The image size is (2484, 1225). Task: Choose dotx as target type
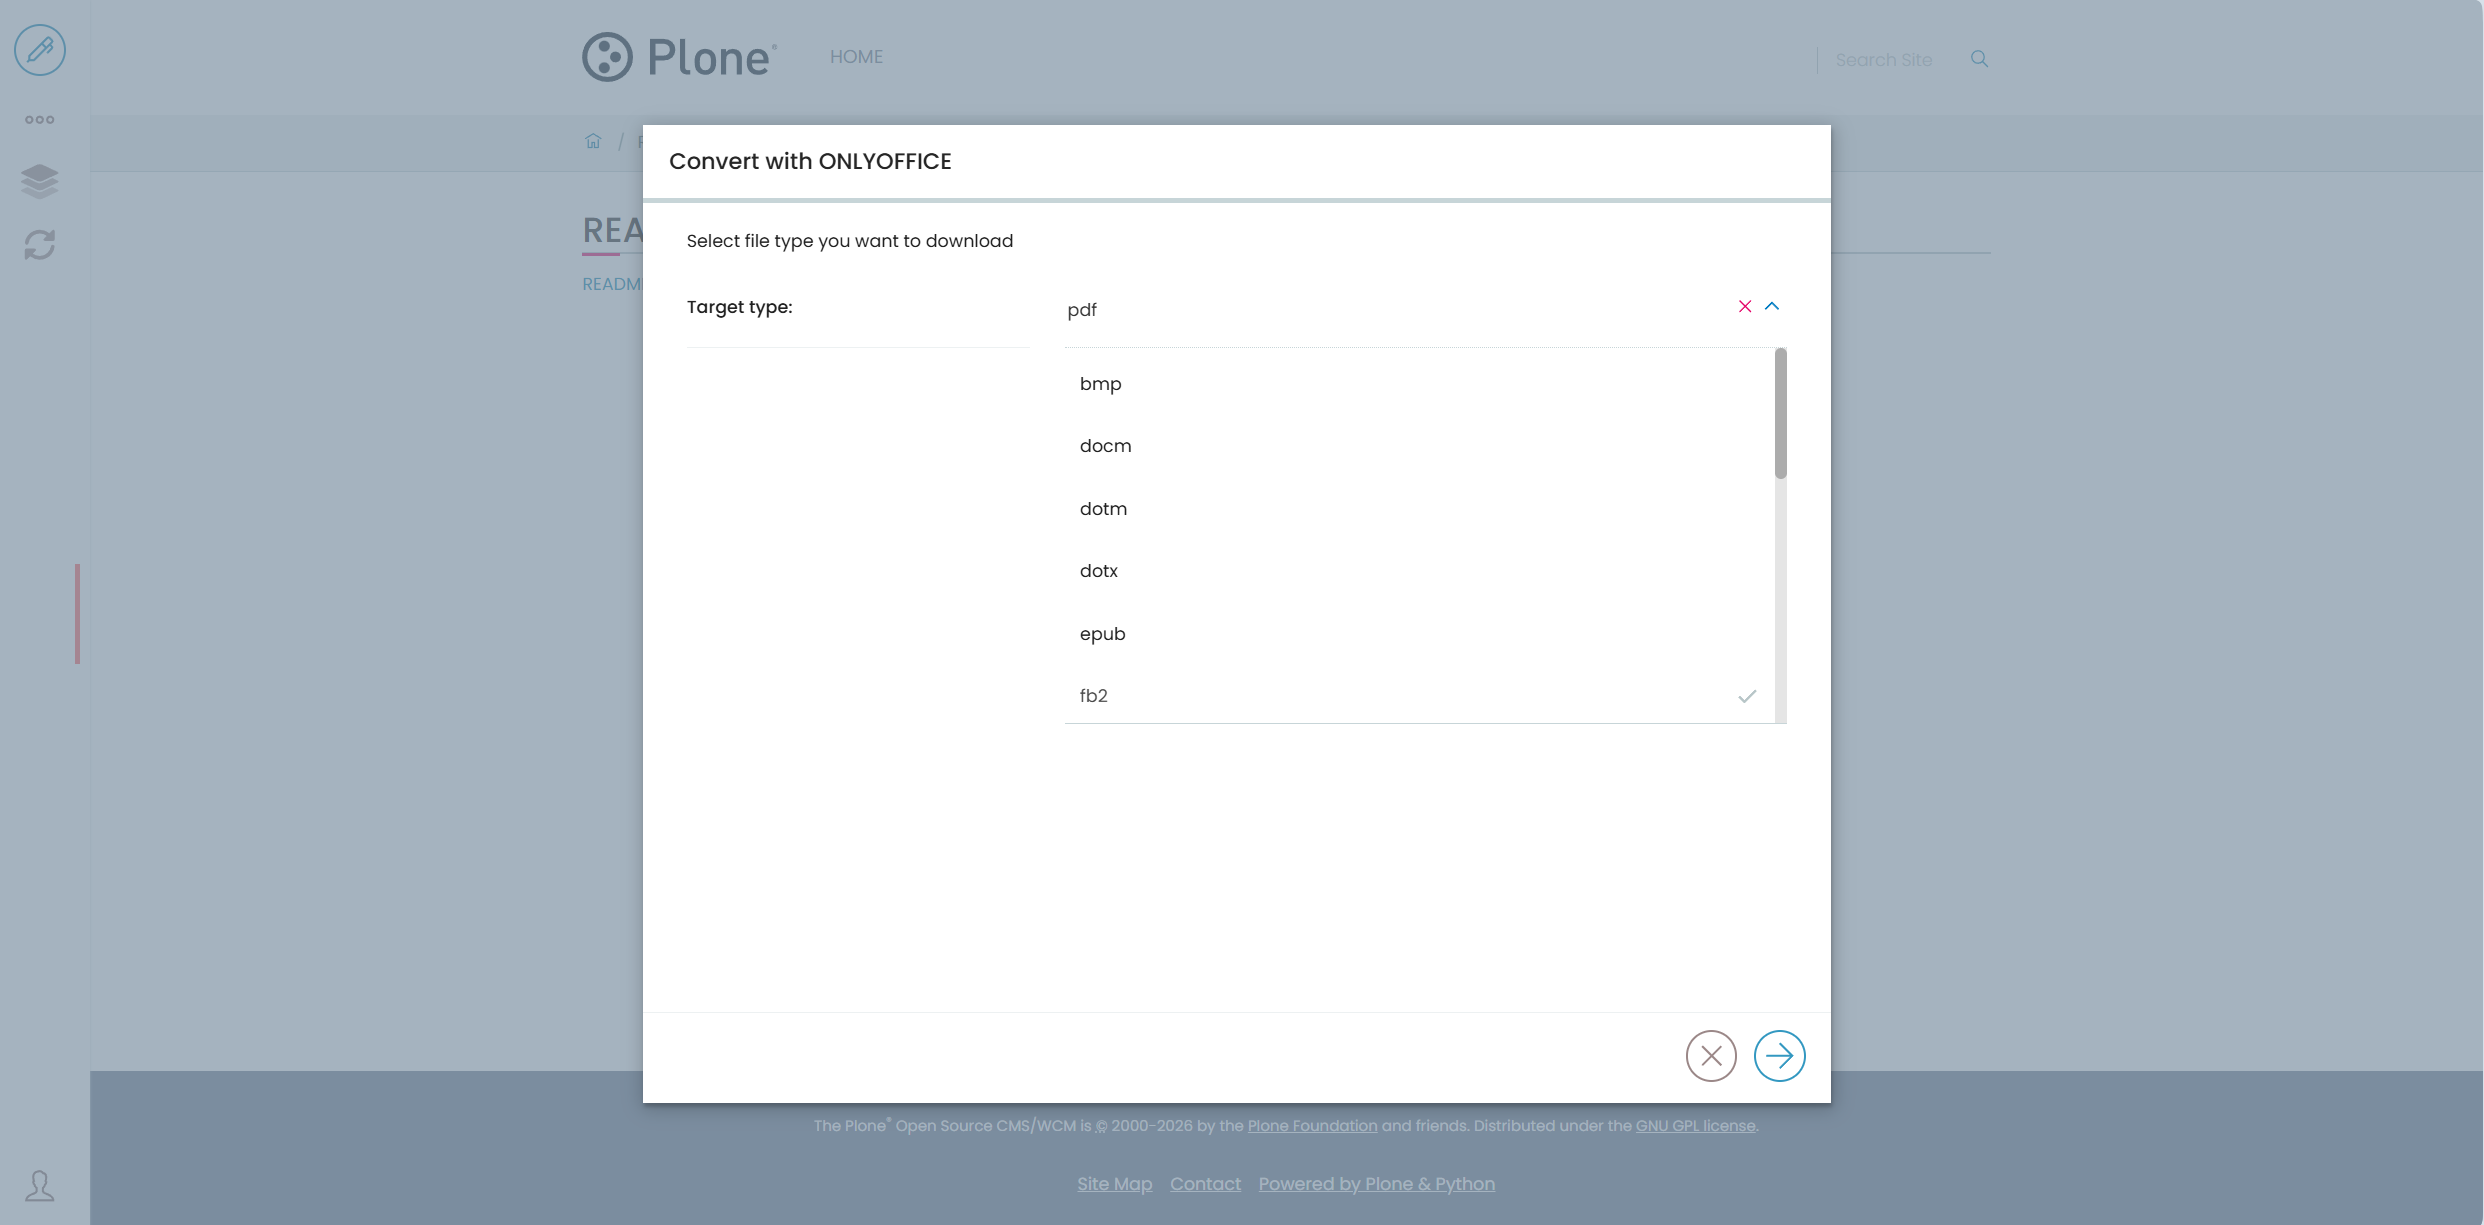tap(1420, 571)
